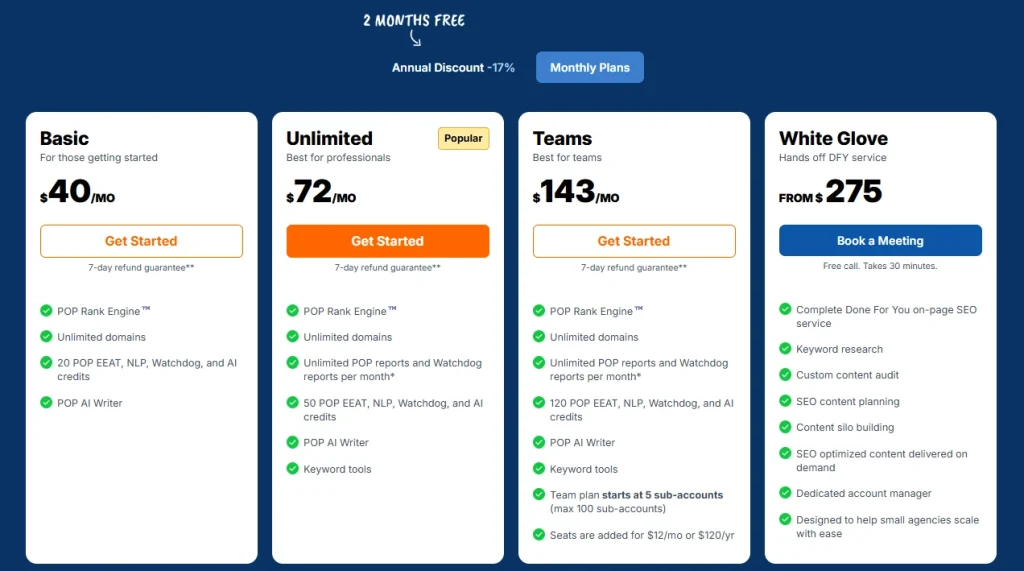Viewport: 1024px width, 571px height.
Task: Click the White Glove plan title
Action: coord(833,138)
